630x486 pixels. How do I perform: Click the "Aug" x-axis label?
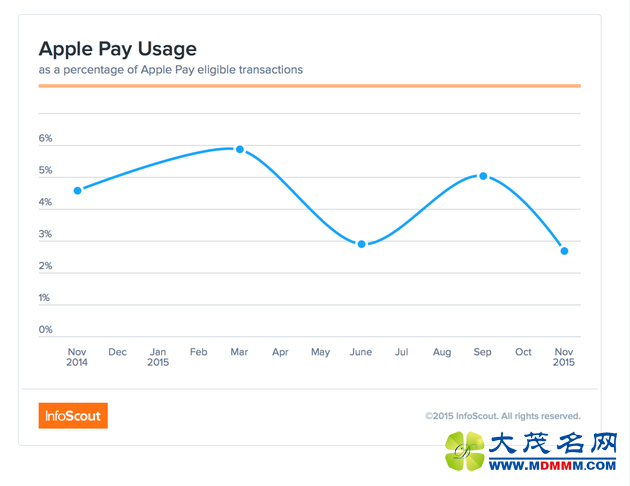(x=442, y=352)
